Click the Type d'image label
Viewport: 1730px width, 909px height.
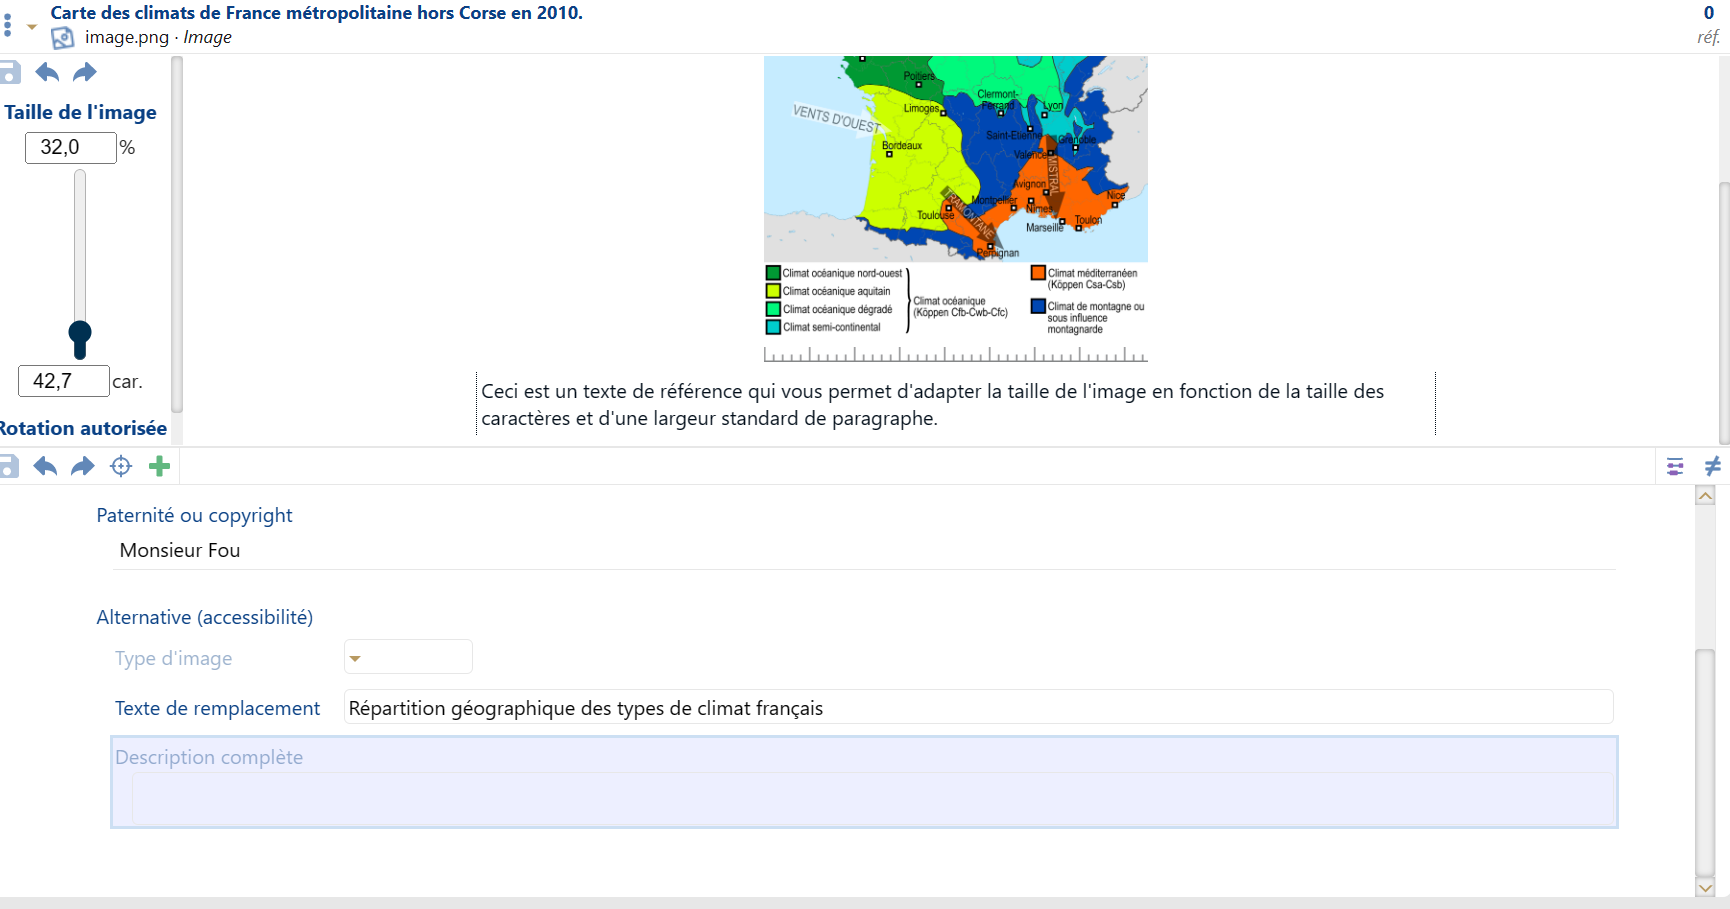coord(174,658)
